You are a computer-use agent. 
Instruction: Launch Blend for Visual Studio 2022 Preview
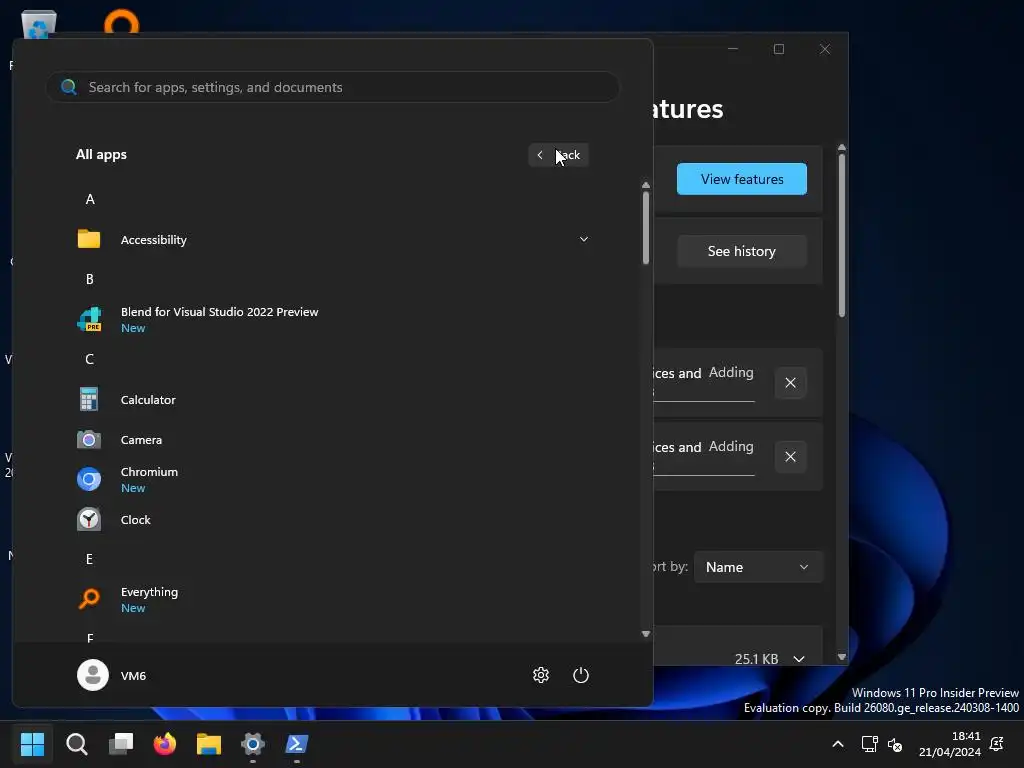tap(333, 319)
